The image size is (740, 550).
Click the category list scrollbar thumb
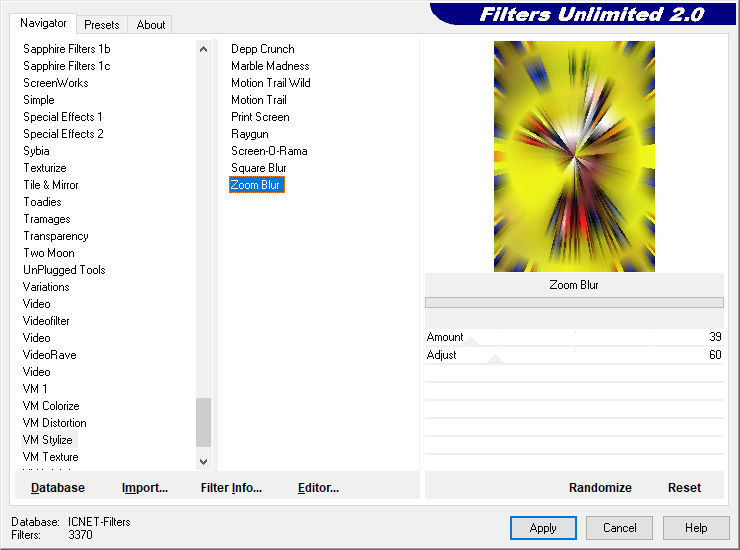tap(203, 422)
